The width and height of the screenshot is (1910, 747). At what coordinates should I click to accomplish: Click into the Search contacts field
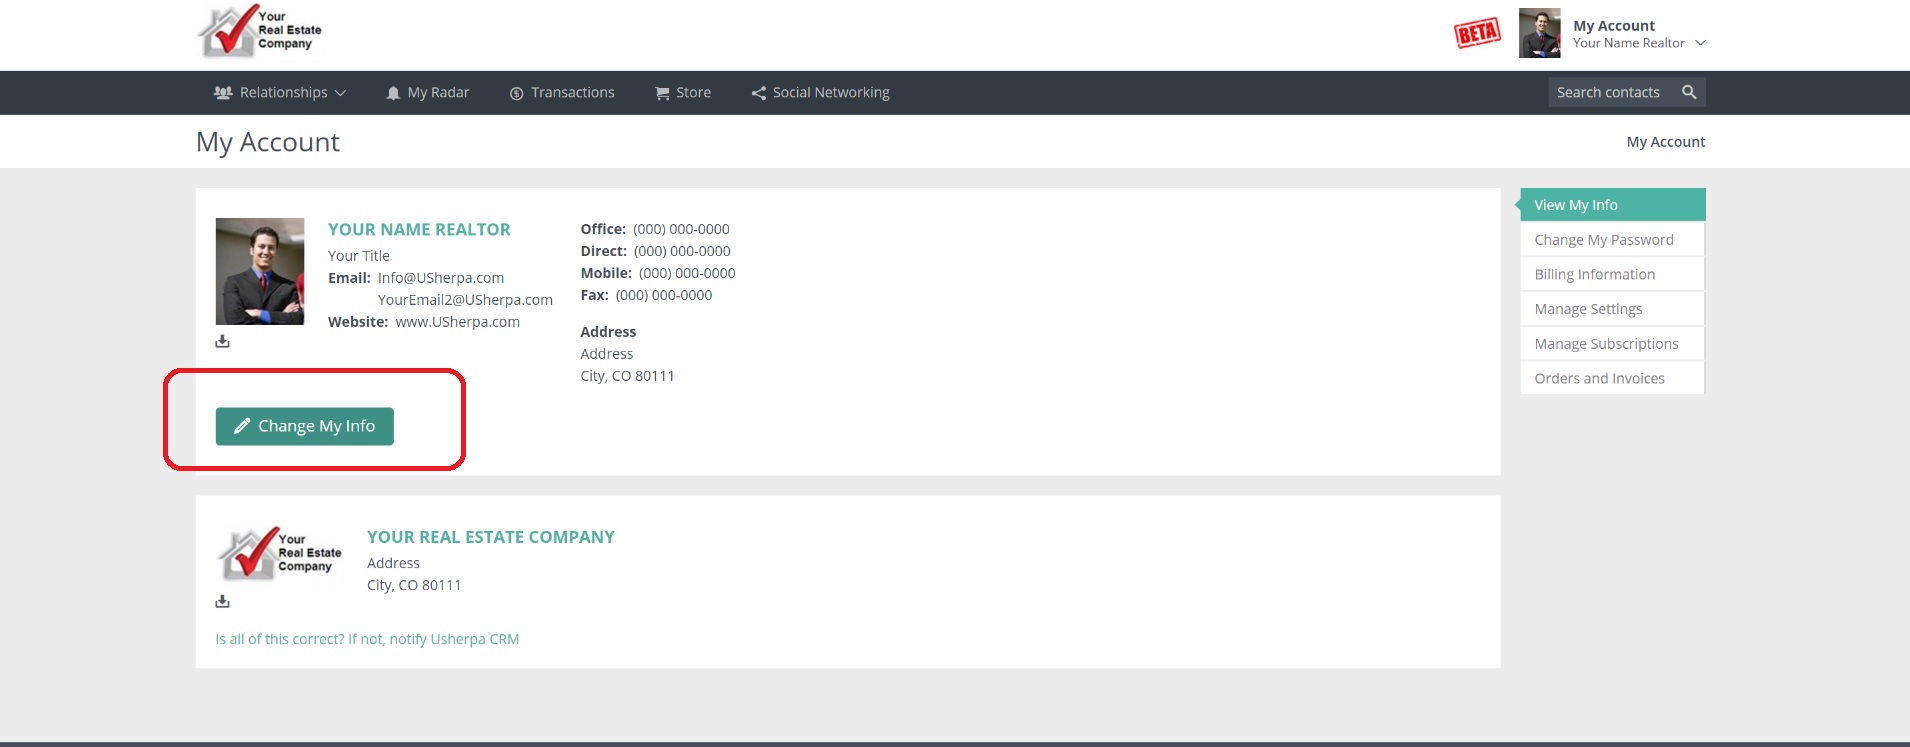(x=1610, y=92)
